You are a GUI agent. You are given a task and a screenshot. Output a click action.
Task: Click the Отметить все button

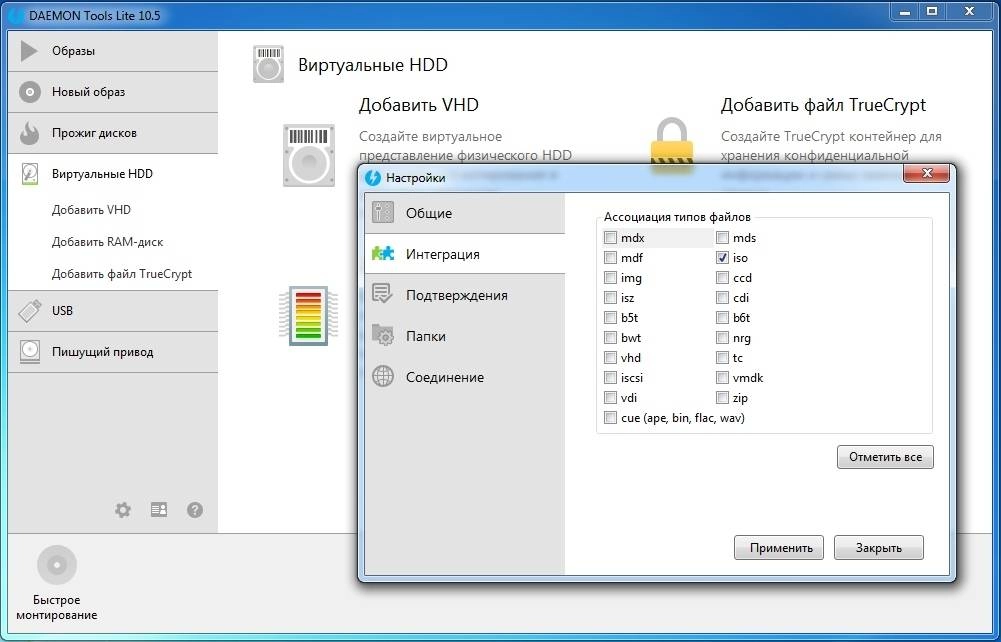click(885, 457)
